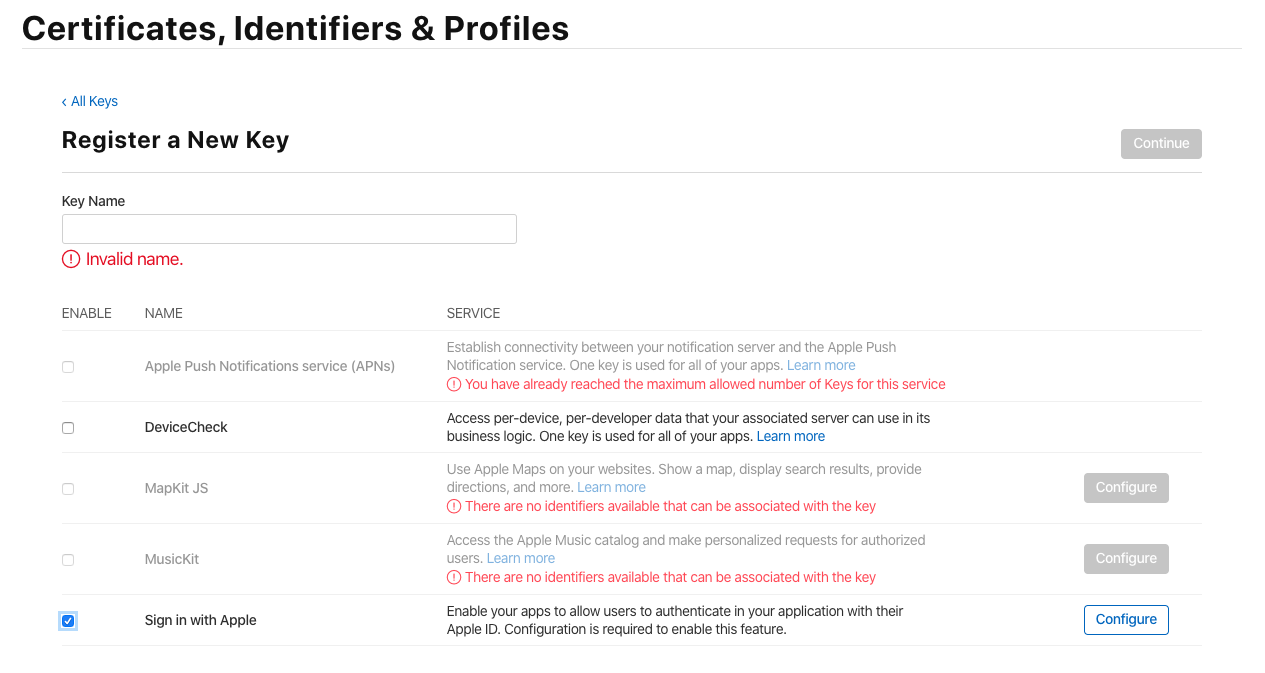Click the Continue button

click(1161, 144)
